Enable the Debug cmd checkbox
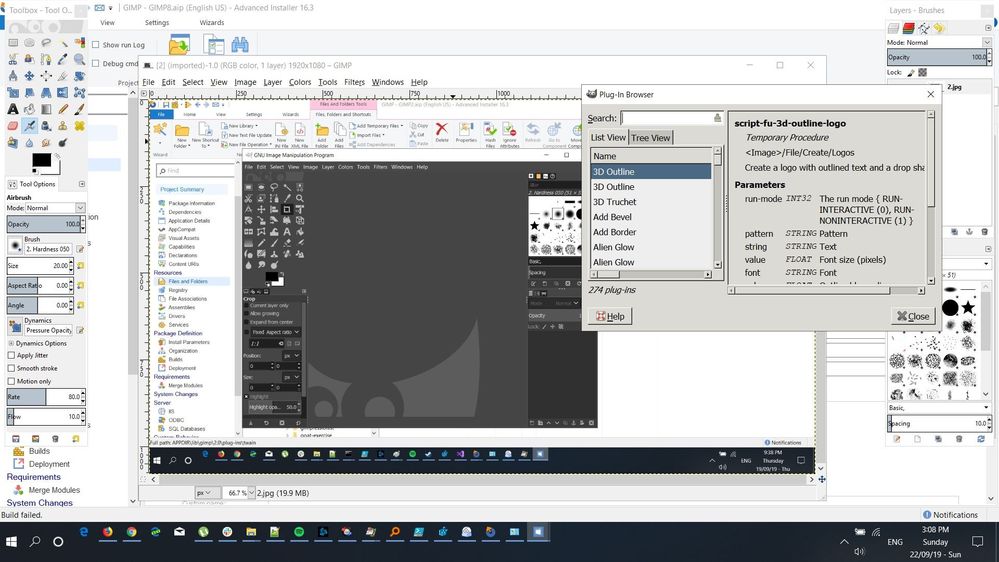Screen dimensions: 999x562 tap(96, 63)
